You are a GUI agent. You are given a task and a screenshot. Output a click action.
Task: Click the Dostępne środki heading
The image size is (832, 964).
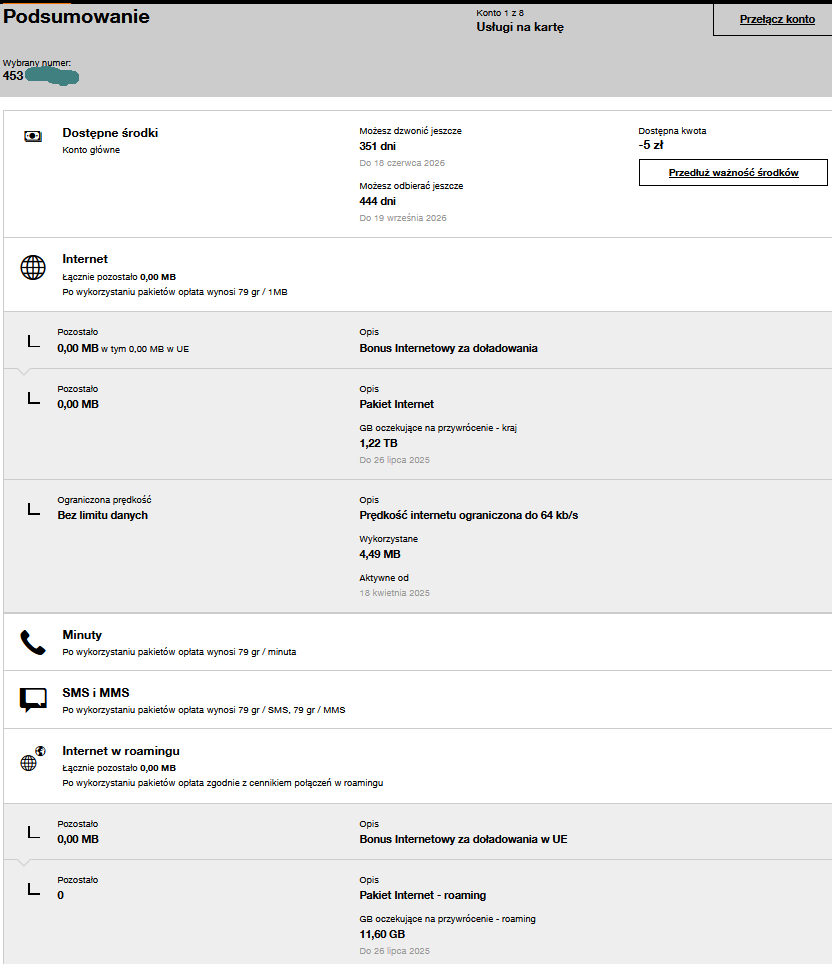[x=110, y=133]
